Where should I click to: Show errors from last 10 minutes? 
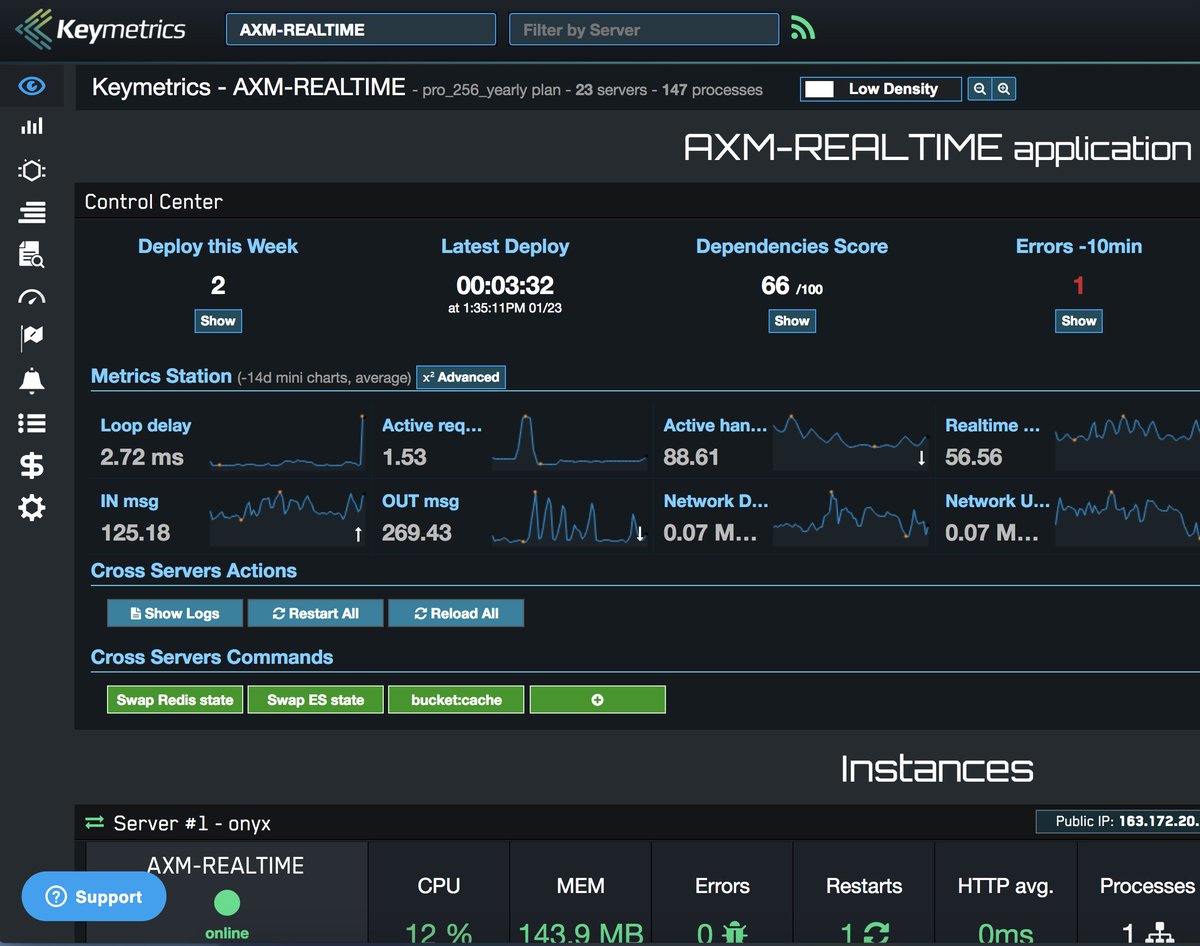tap(1079, 321)
